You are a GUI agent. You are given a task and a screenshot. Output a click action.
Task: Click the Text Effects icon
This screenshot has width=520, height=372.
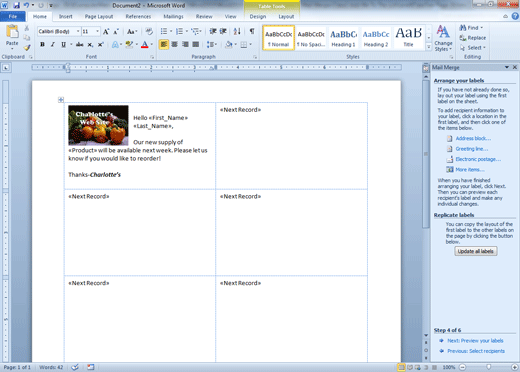coord(115,44)
